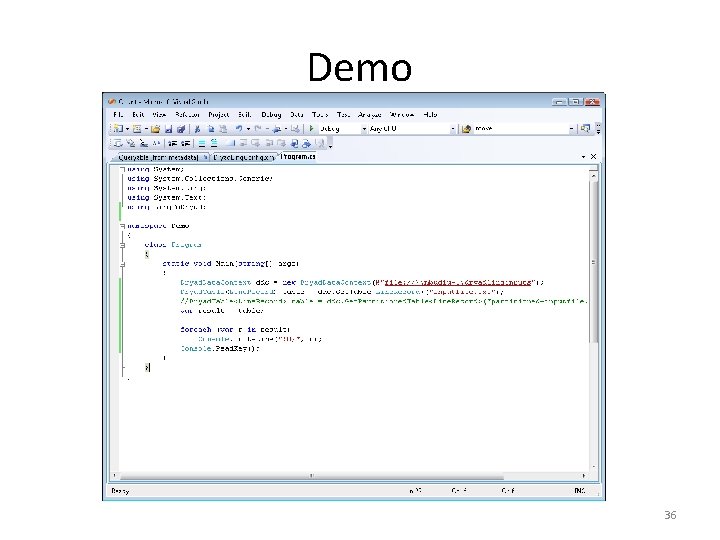This screenshot has width=720, height=540.
Task: Click the Save All icon
Action: tap(181, 129)
